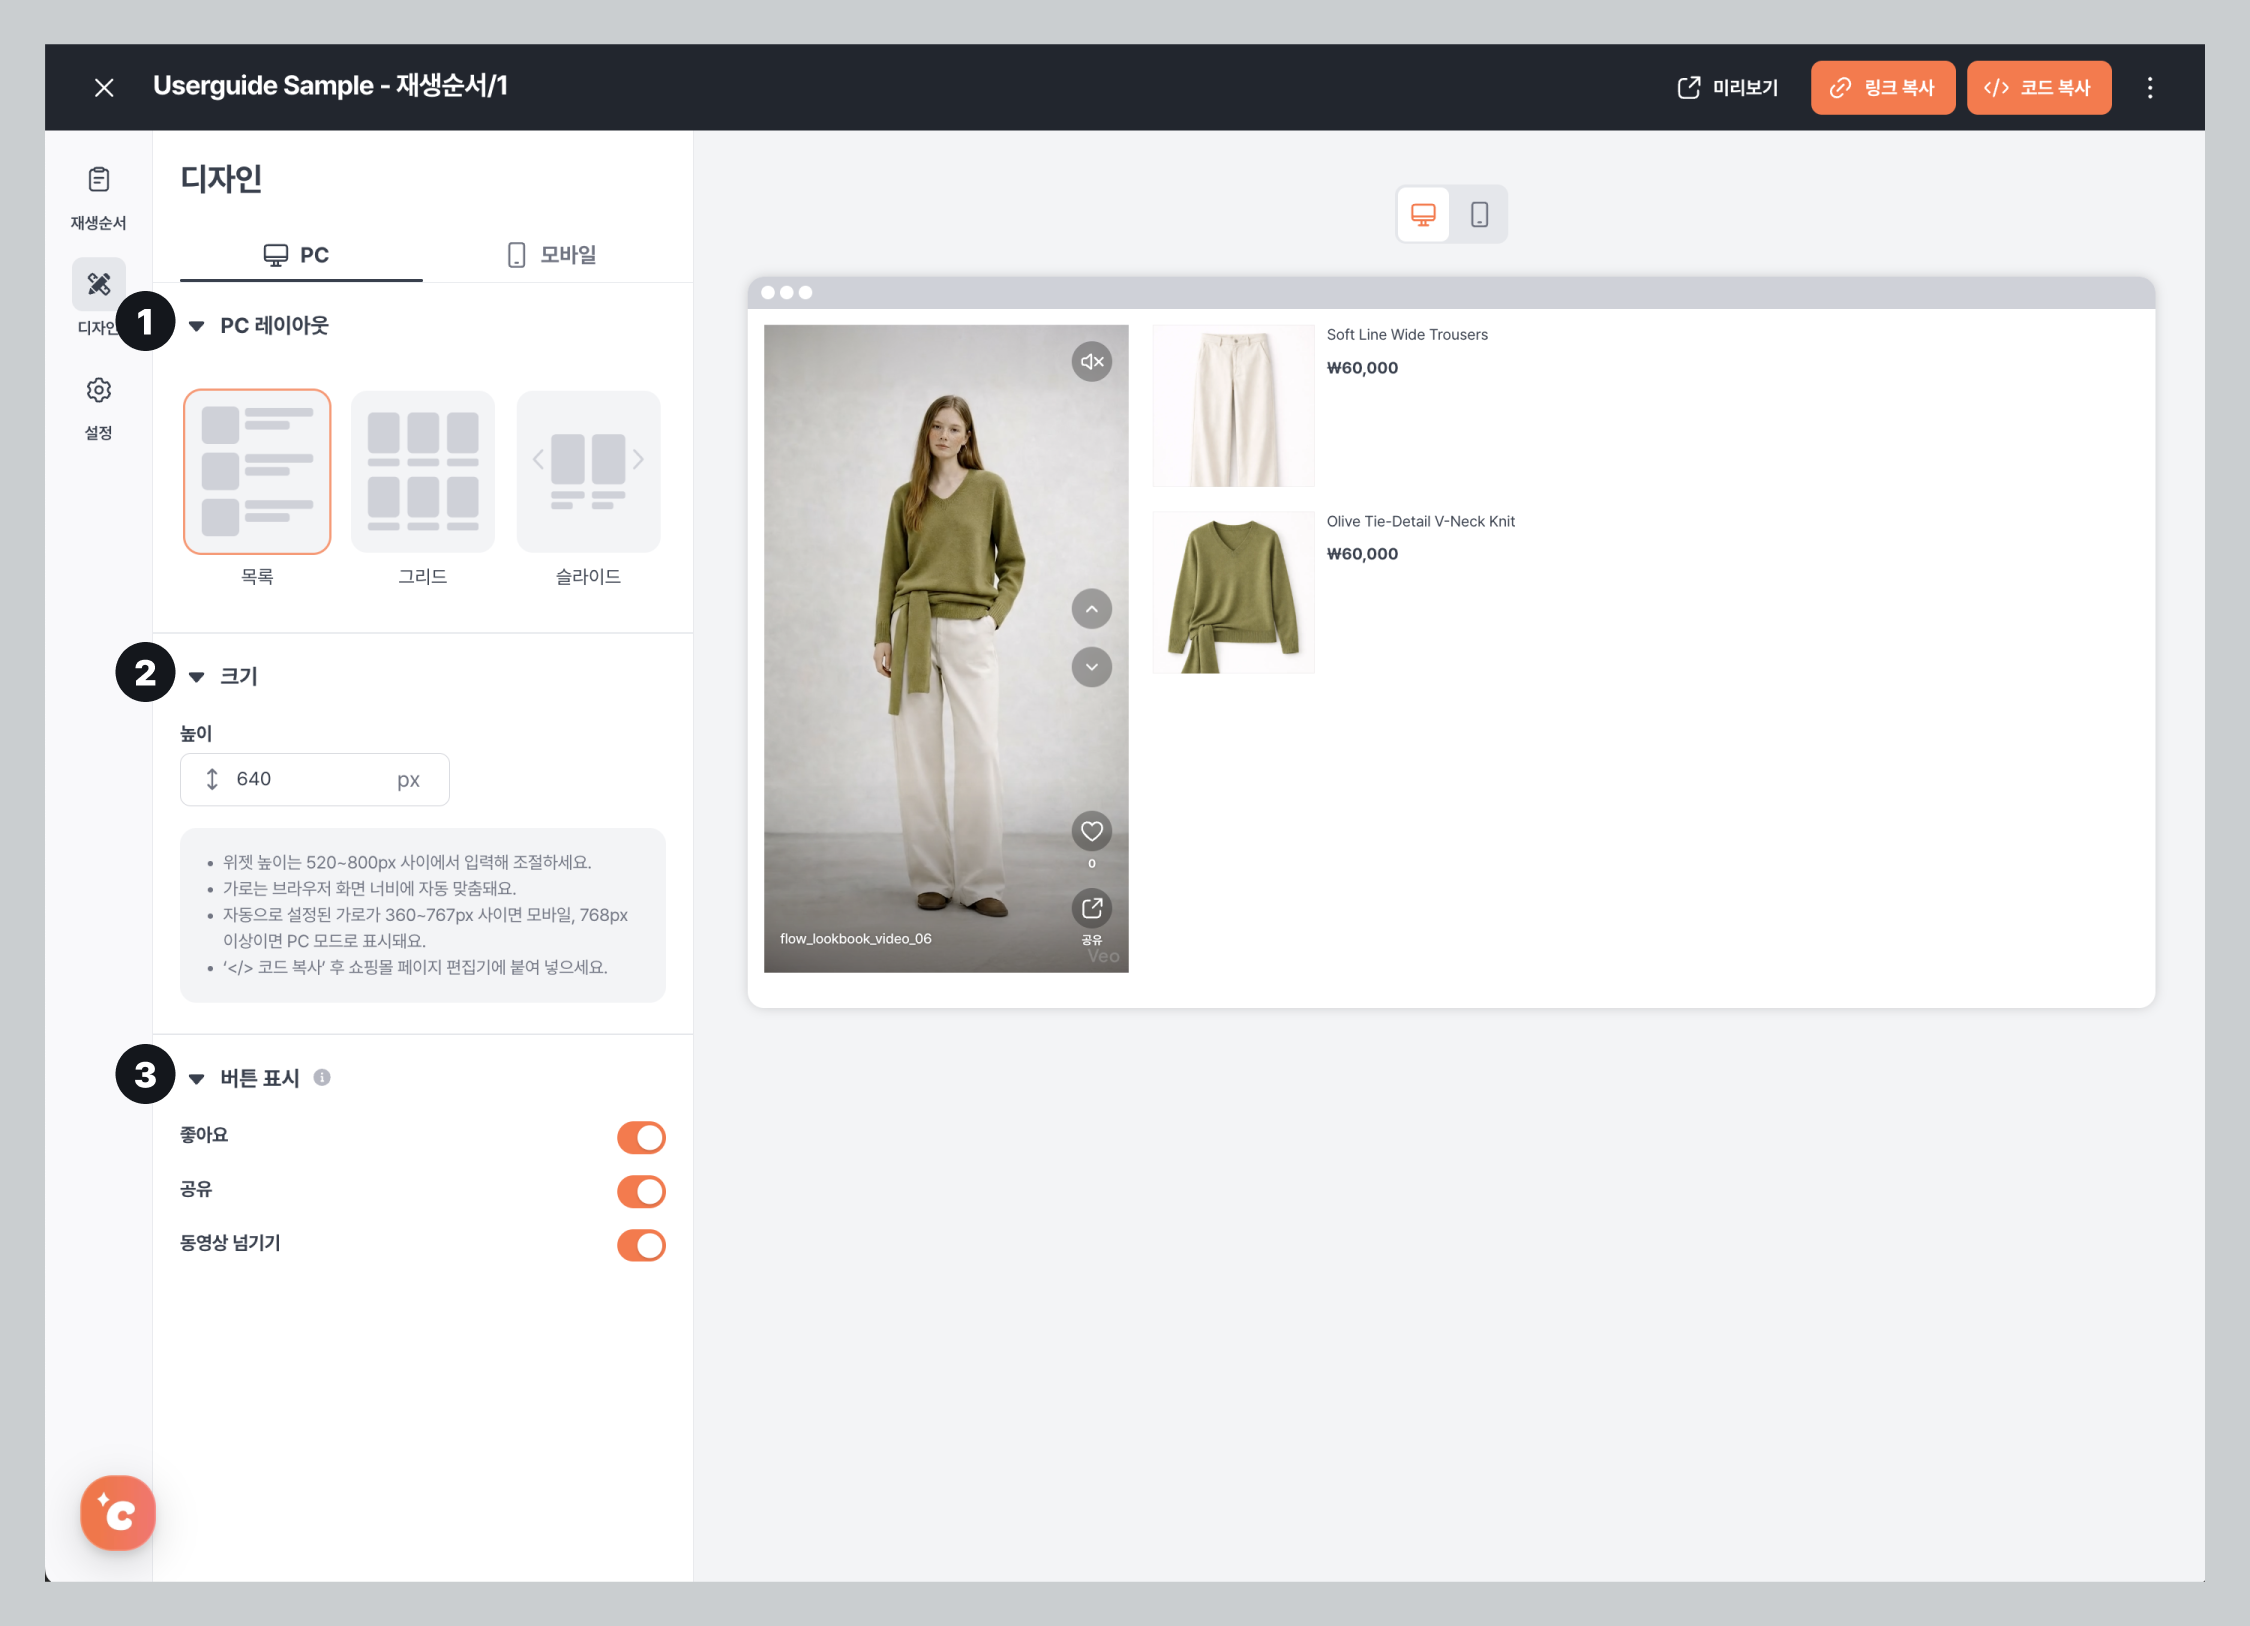Toggle off the 좋아요 button display
The image size is (2250, 1626).
point(641,1137)
